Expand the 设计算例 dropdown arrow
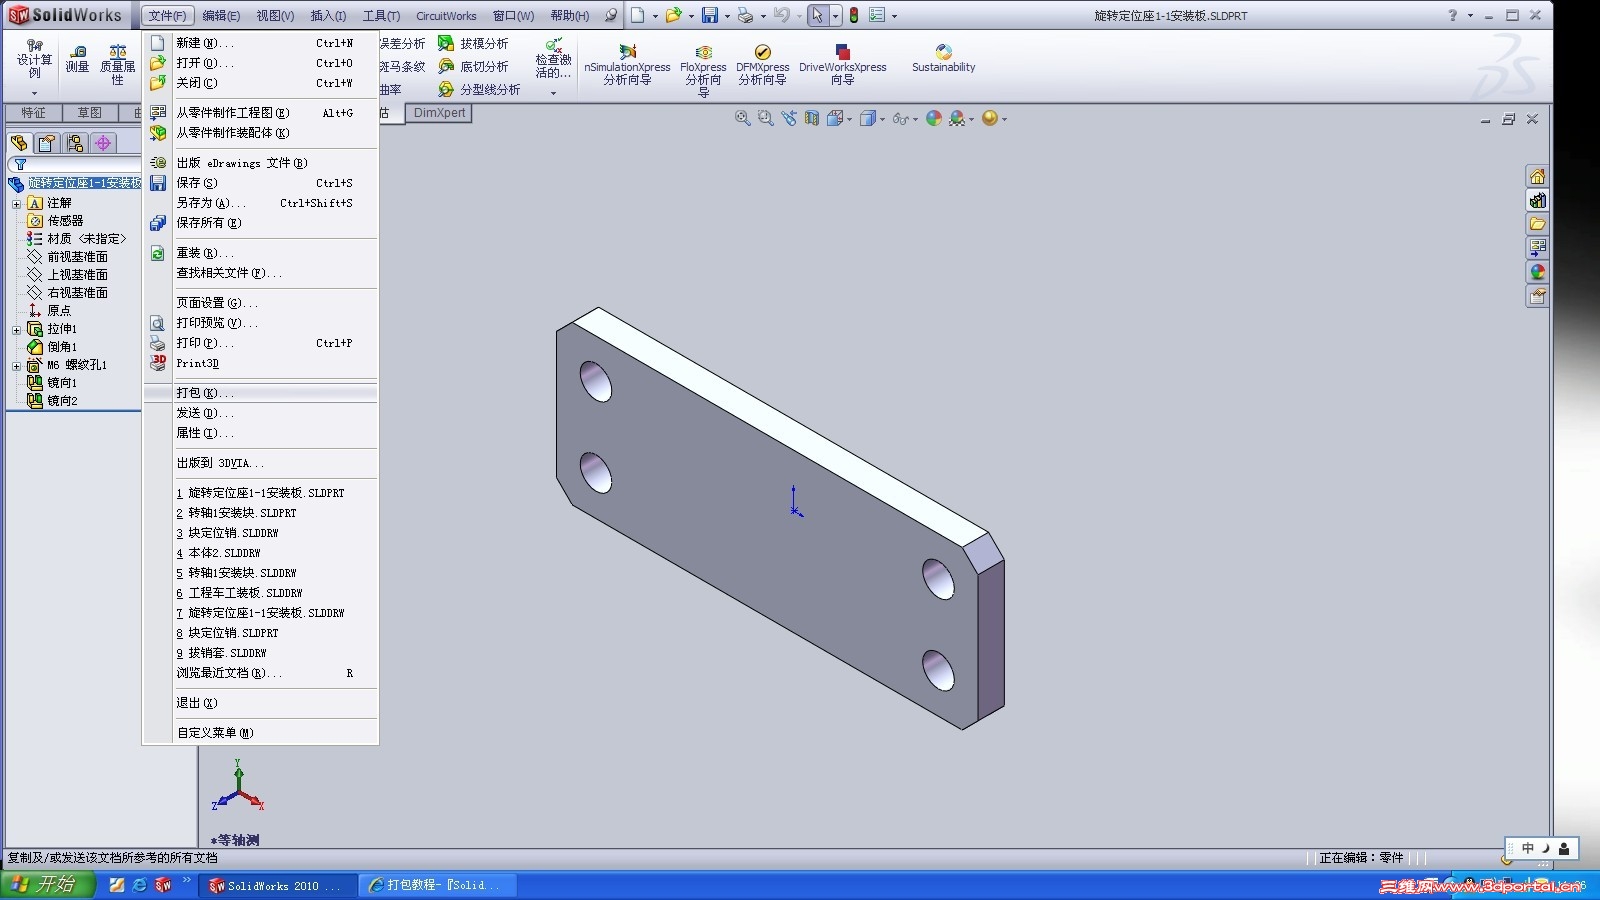This screenshot has height=900, width=1600. [x=34, y=93]
